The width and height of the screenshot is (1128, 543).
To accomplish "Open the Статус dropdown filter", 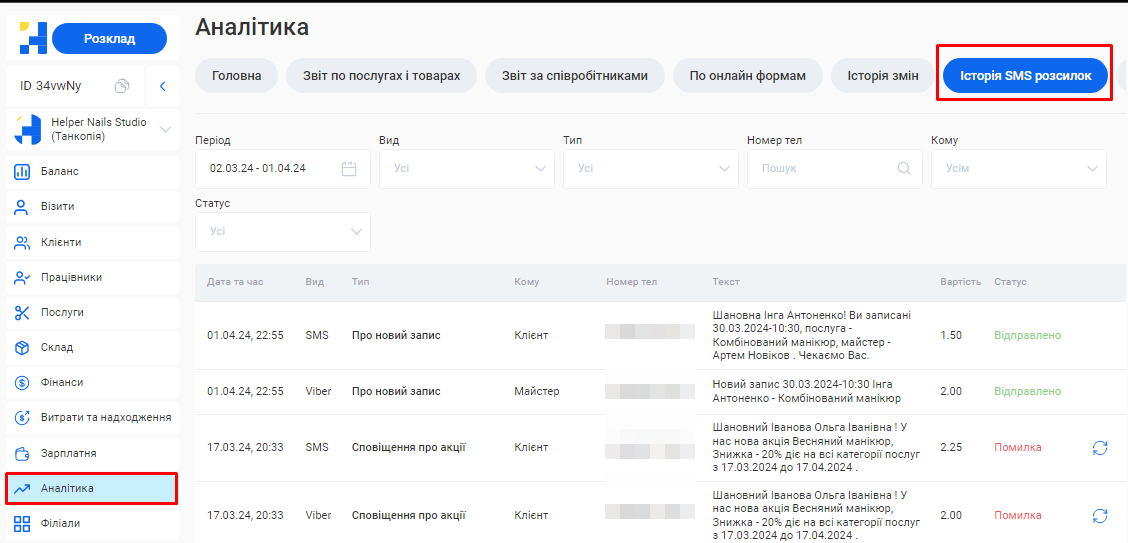I will point(282,231).
